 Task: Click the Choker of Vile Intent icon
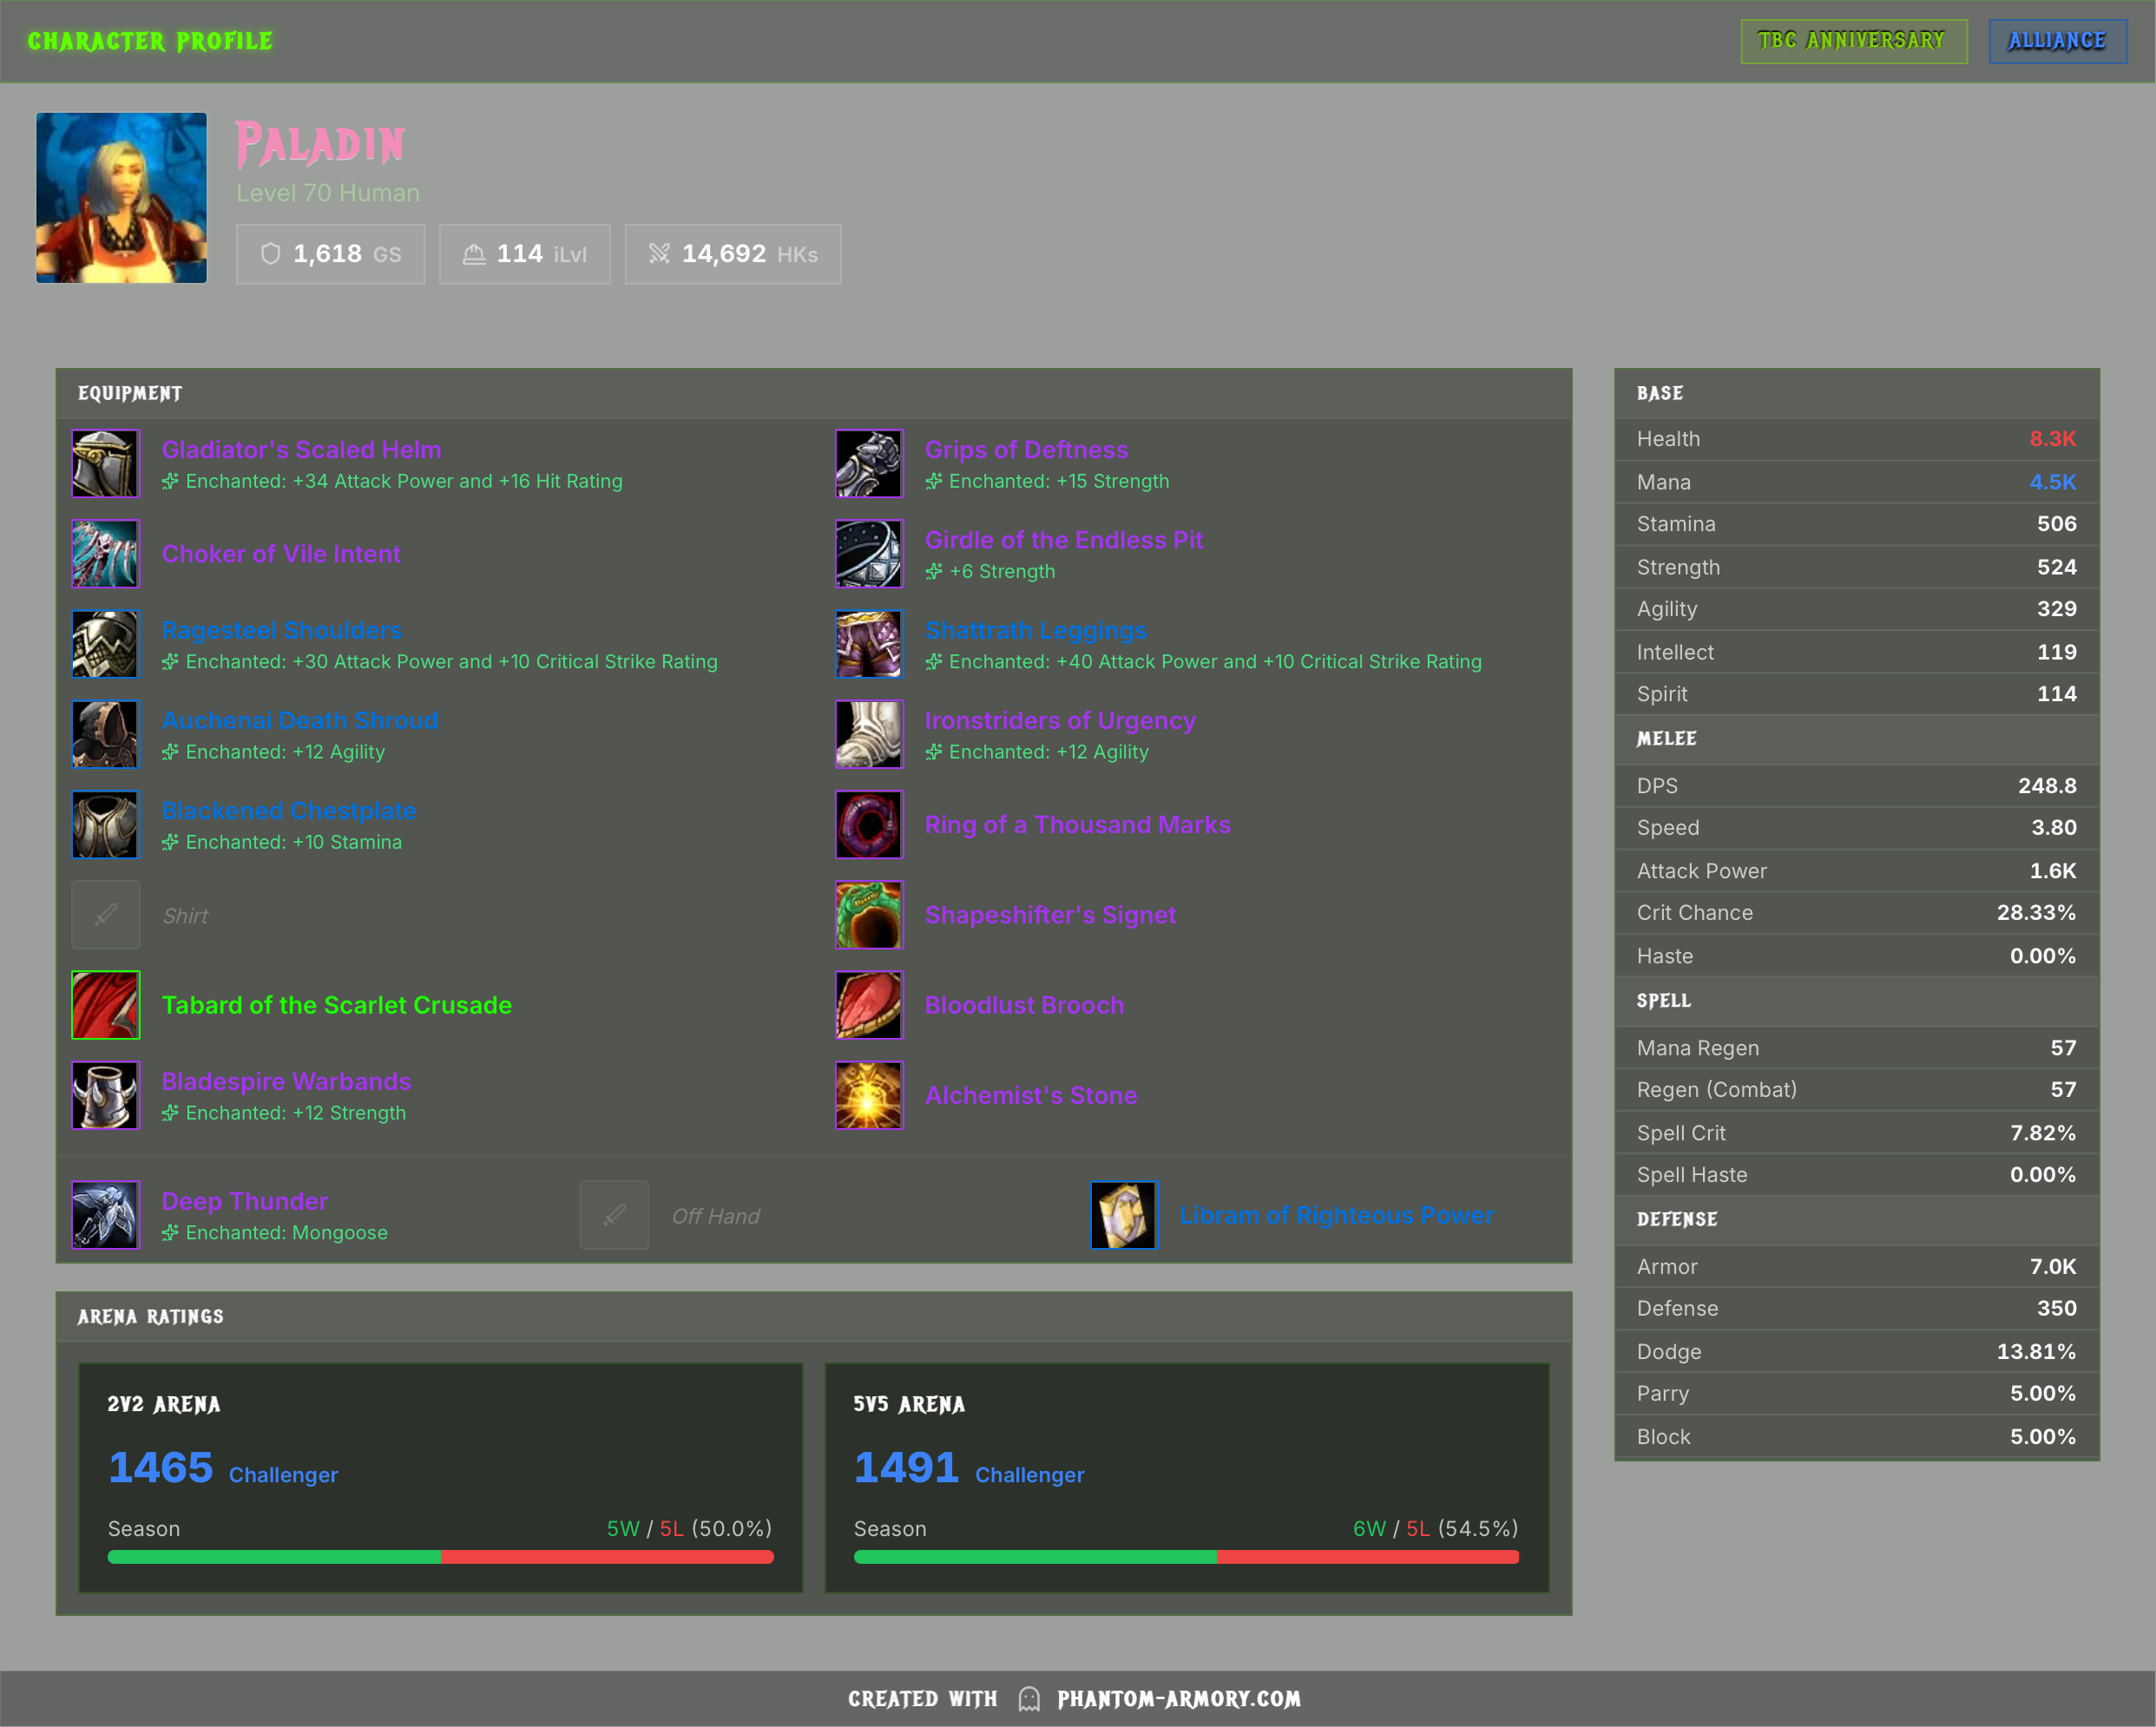pyautogui.click(x=105, y=554)
